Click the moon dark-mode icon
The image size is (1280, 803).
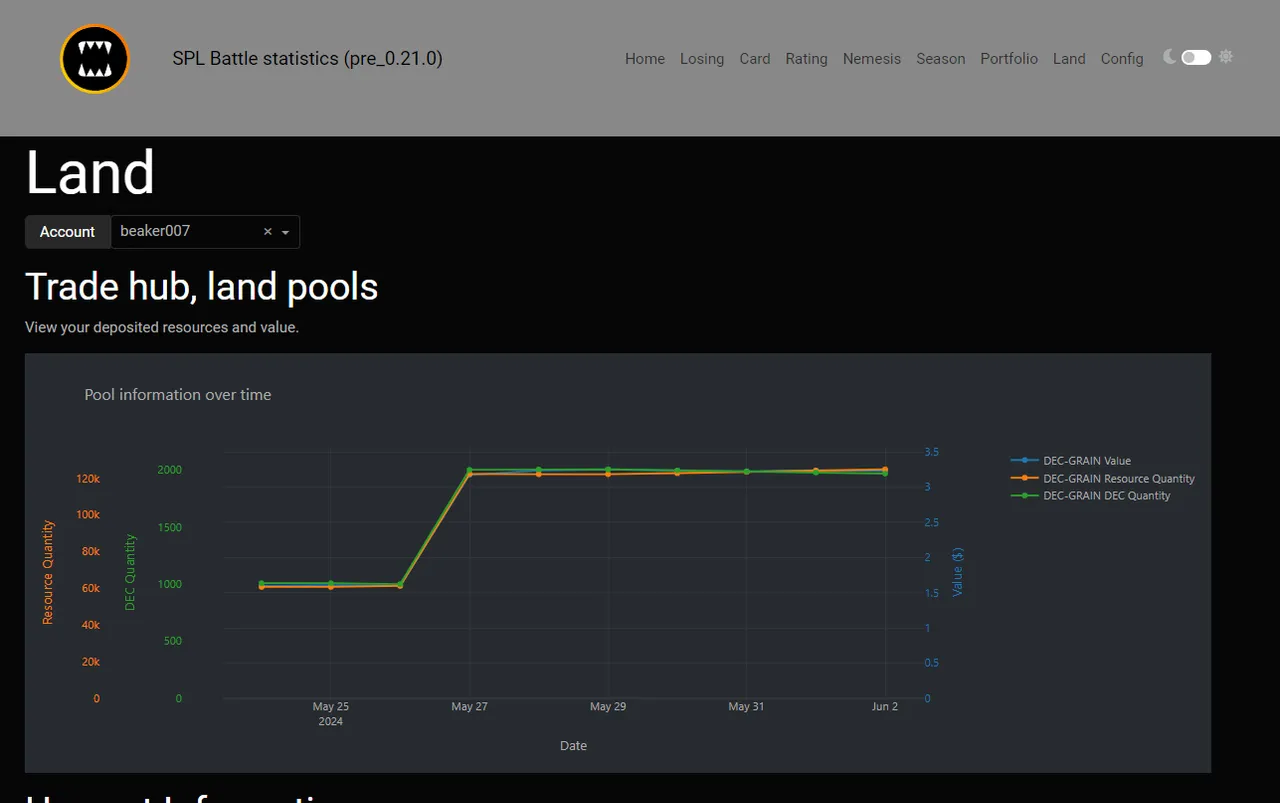point(1169,57)
